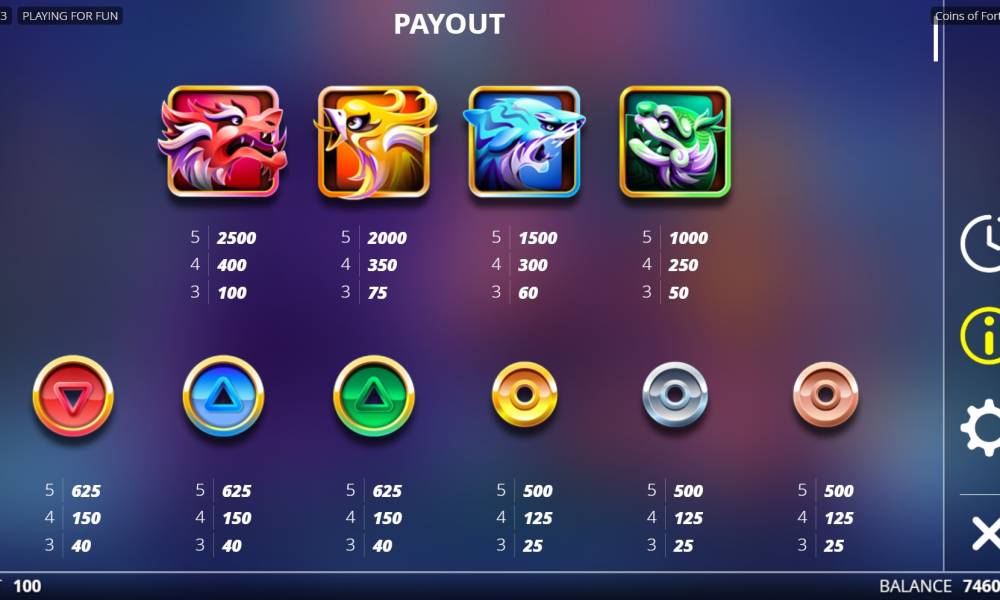Click the Coins of Fortune title label
Screen dimensions: 1000x600
click(967, 16)
